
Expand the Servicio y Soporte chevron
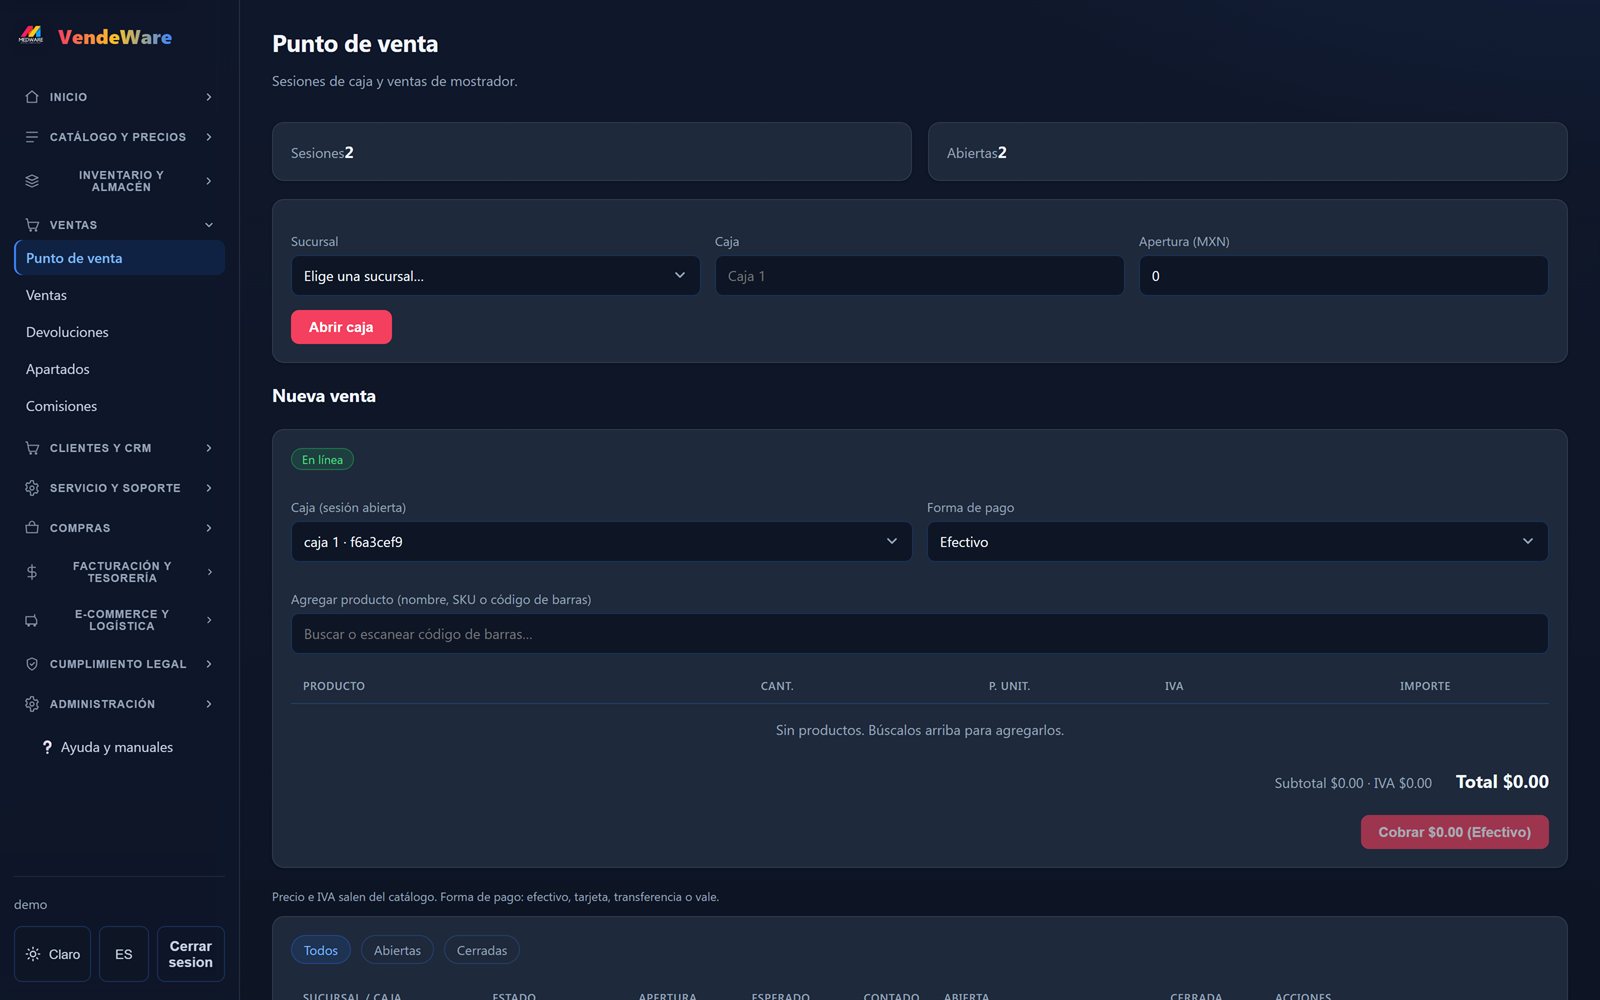pyautogui.click(x=209, y=488)
